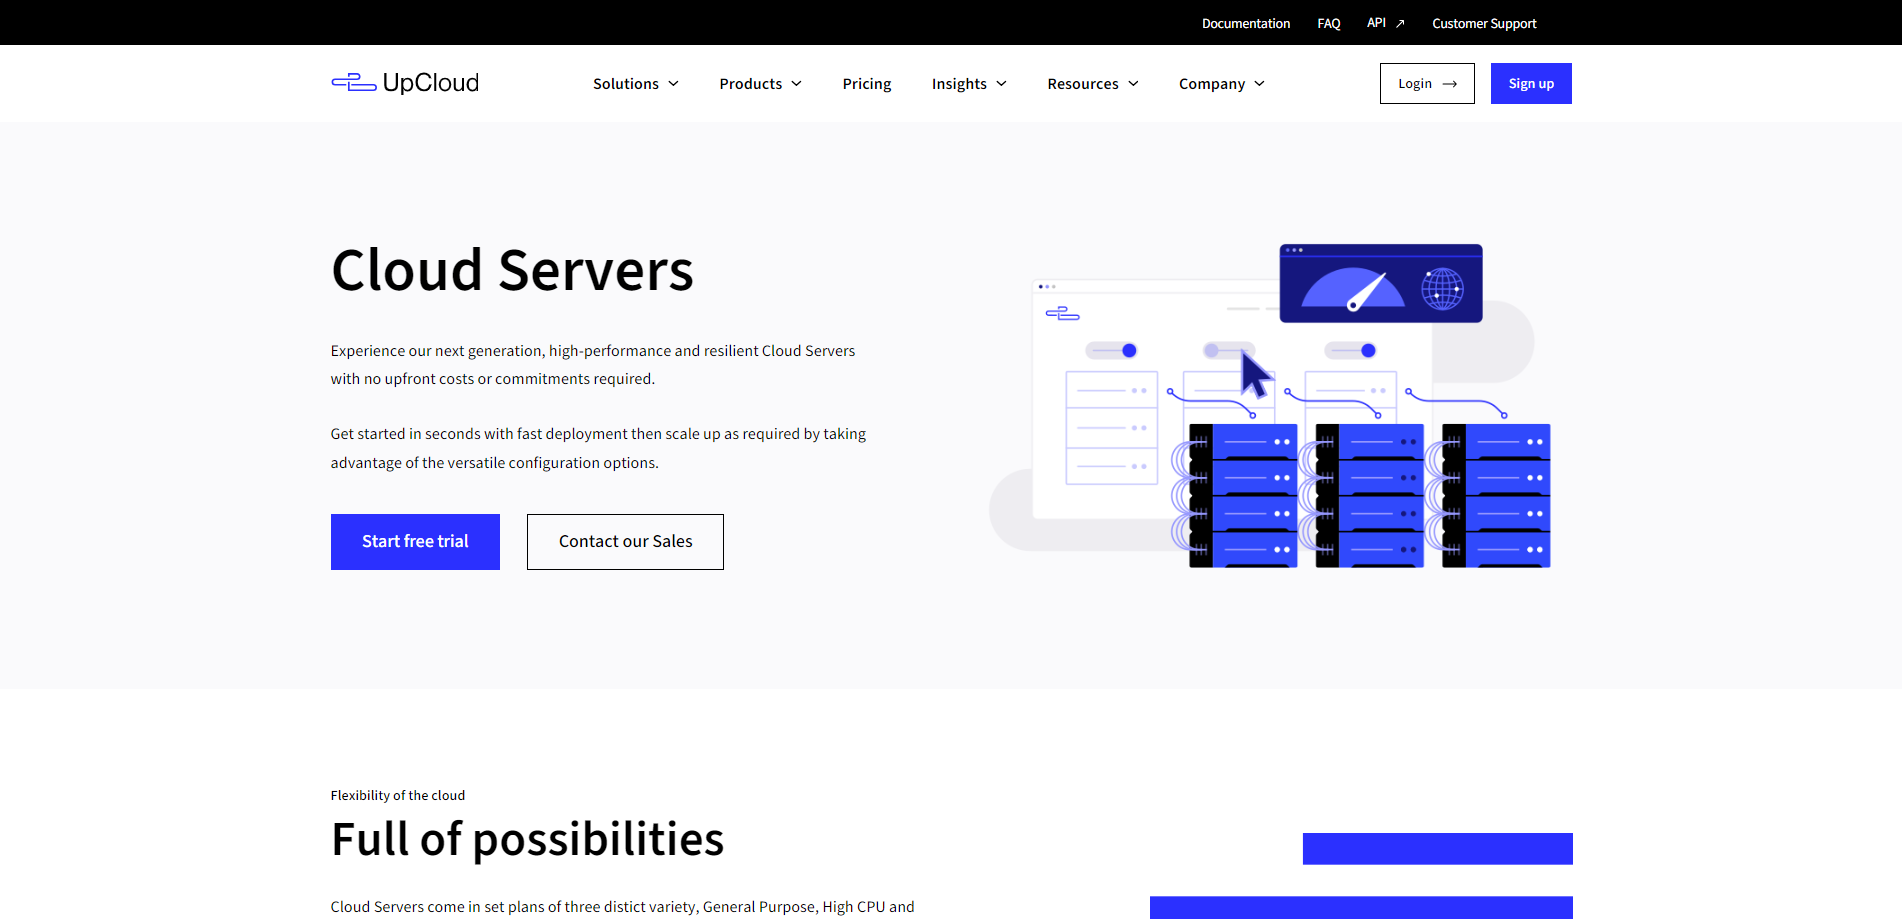1902x919 pixels.
Task: Click the cloud servers hero illustration
Action: tap(1270, 406)
